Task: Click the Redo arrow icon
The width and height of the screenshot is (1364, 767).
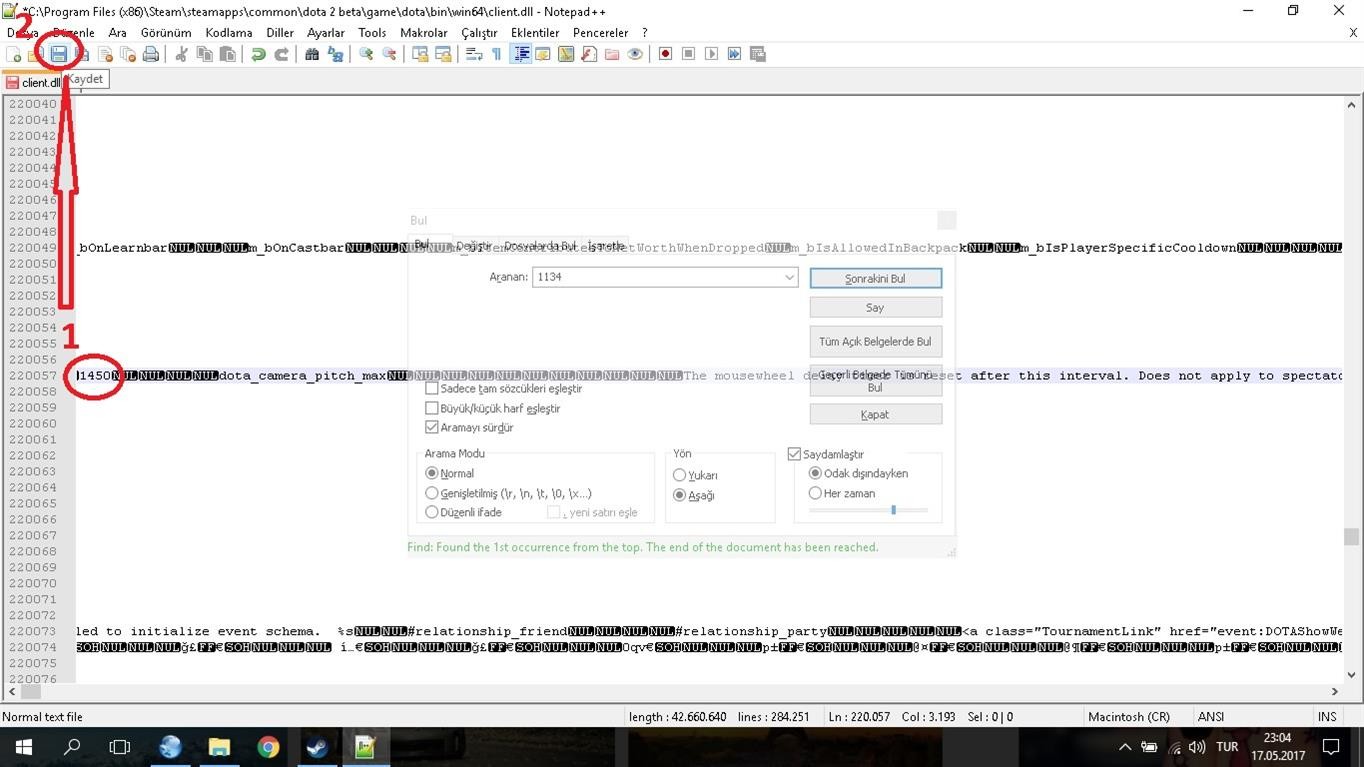Action: (x=281, y=54)
